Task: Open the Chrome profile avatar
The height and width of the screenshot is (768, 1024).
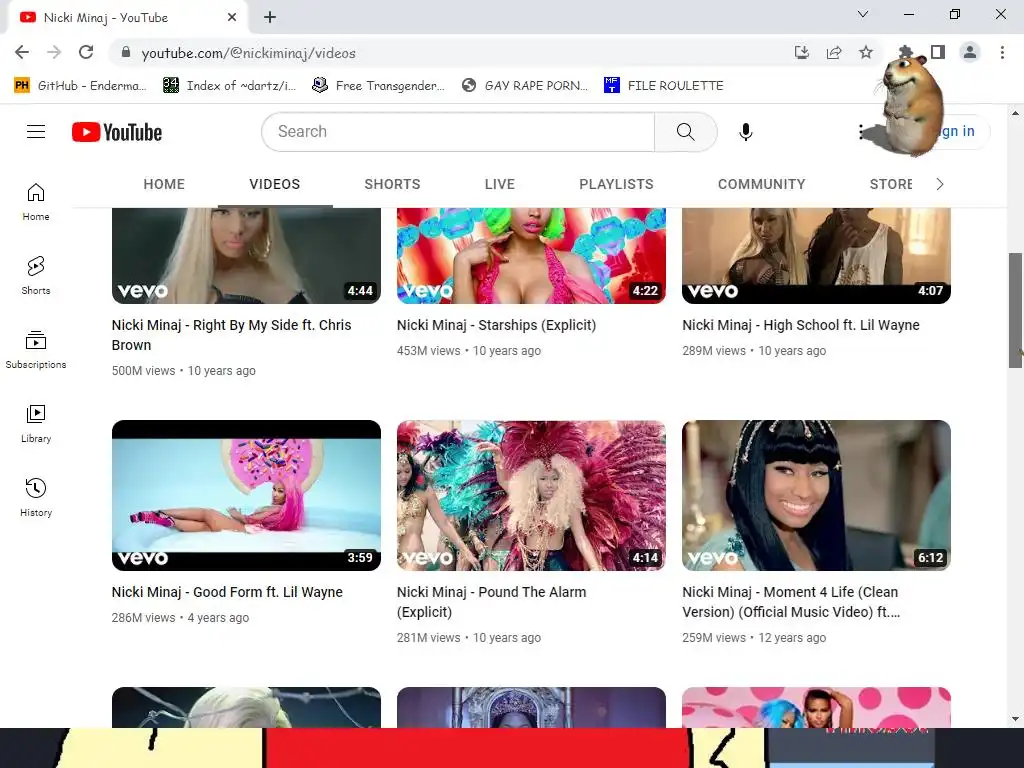Action: [x=970, y=52]
